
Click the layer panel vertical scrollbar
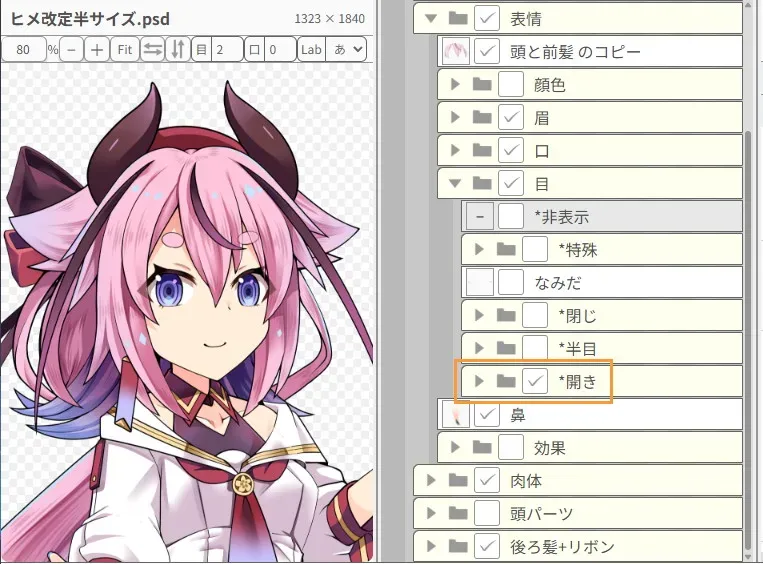749,341
